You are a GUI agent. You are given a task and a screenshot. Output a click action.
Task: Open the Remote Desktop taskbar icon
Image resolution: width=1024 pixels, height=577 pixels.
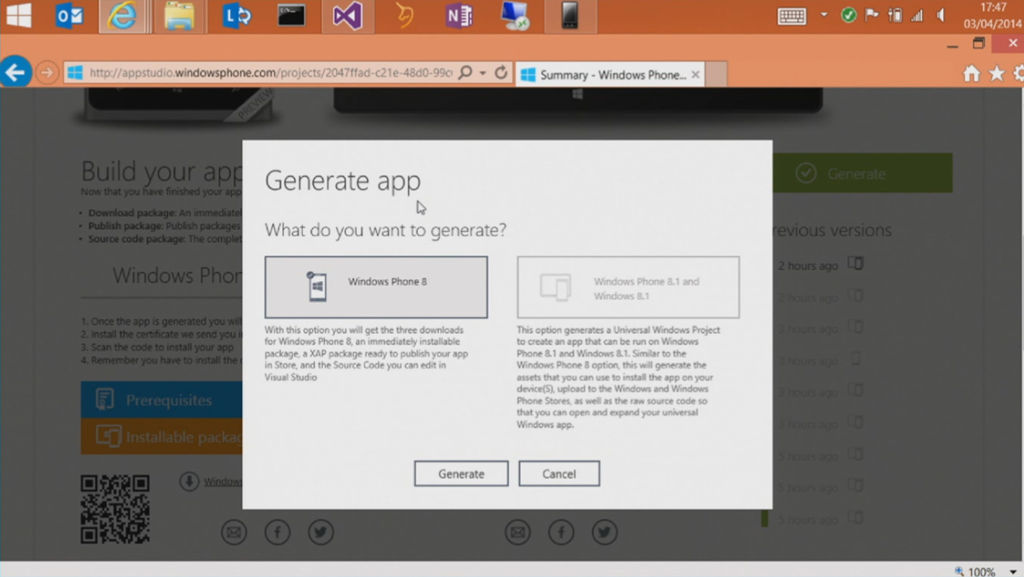(515, 16)
